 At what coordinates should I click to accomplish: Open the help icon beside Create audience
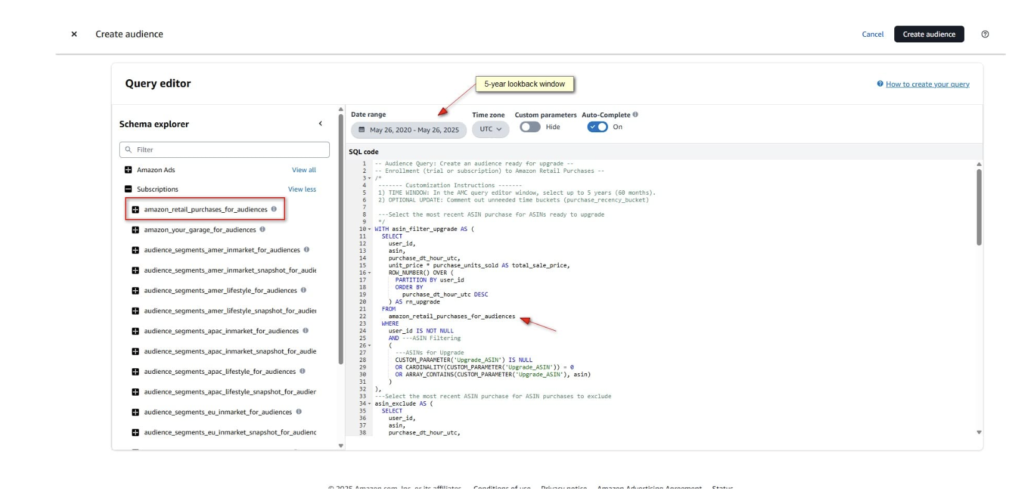(x=985, y=34)
